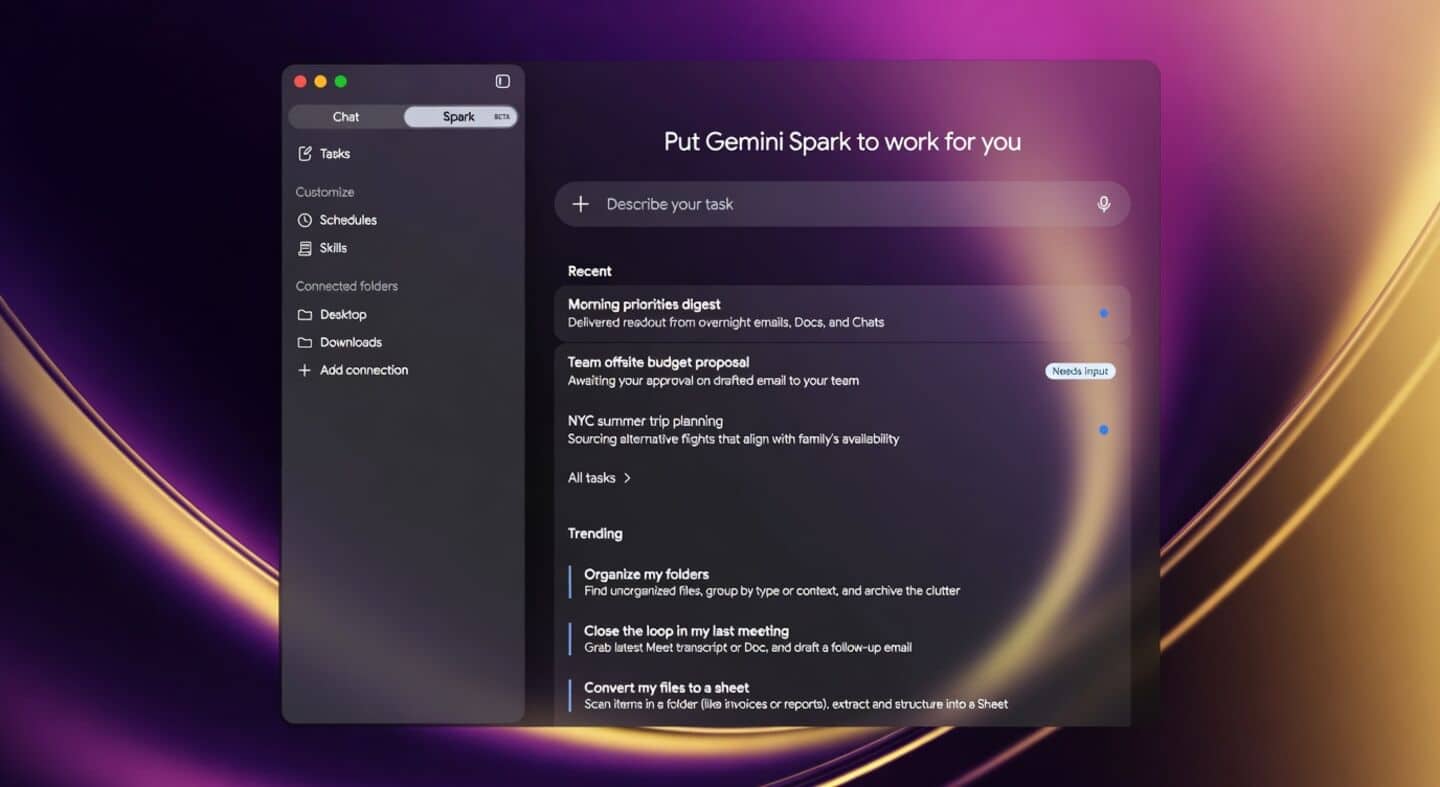
Task: Toggle the sidebar panel icon
Action: pyautogui.click(x=503, y=81)
